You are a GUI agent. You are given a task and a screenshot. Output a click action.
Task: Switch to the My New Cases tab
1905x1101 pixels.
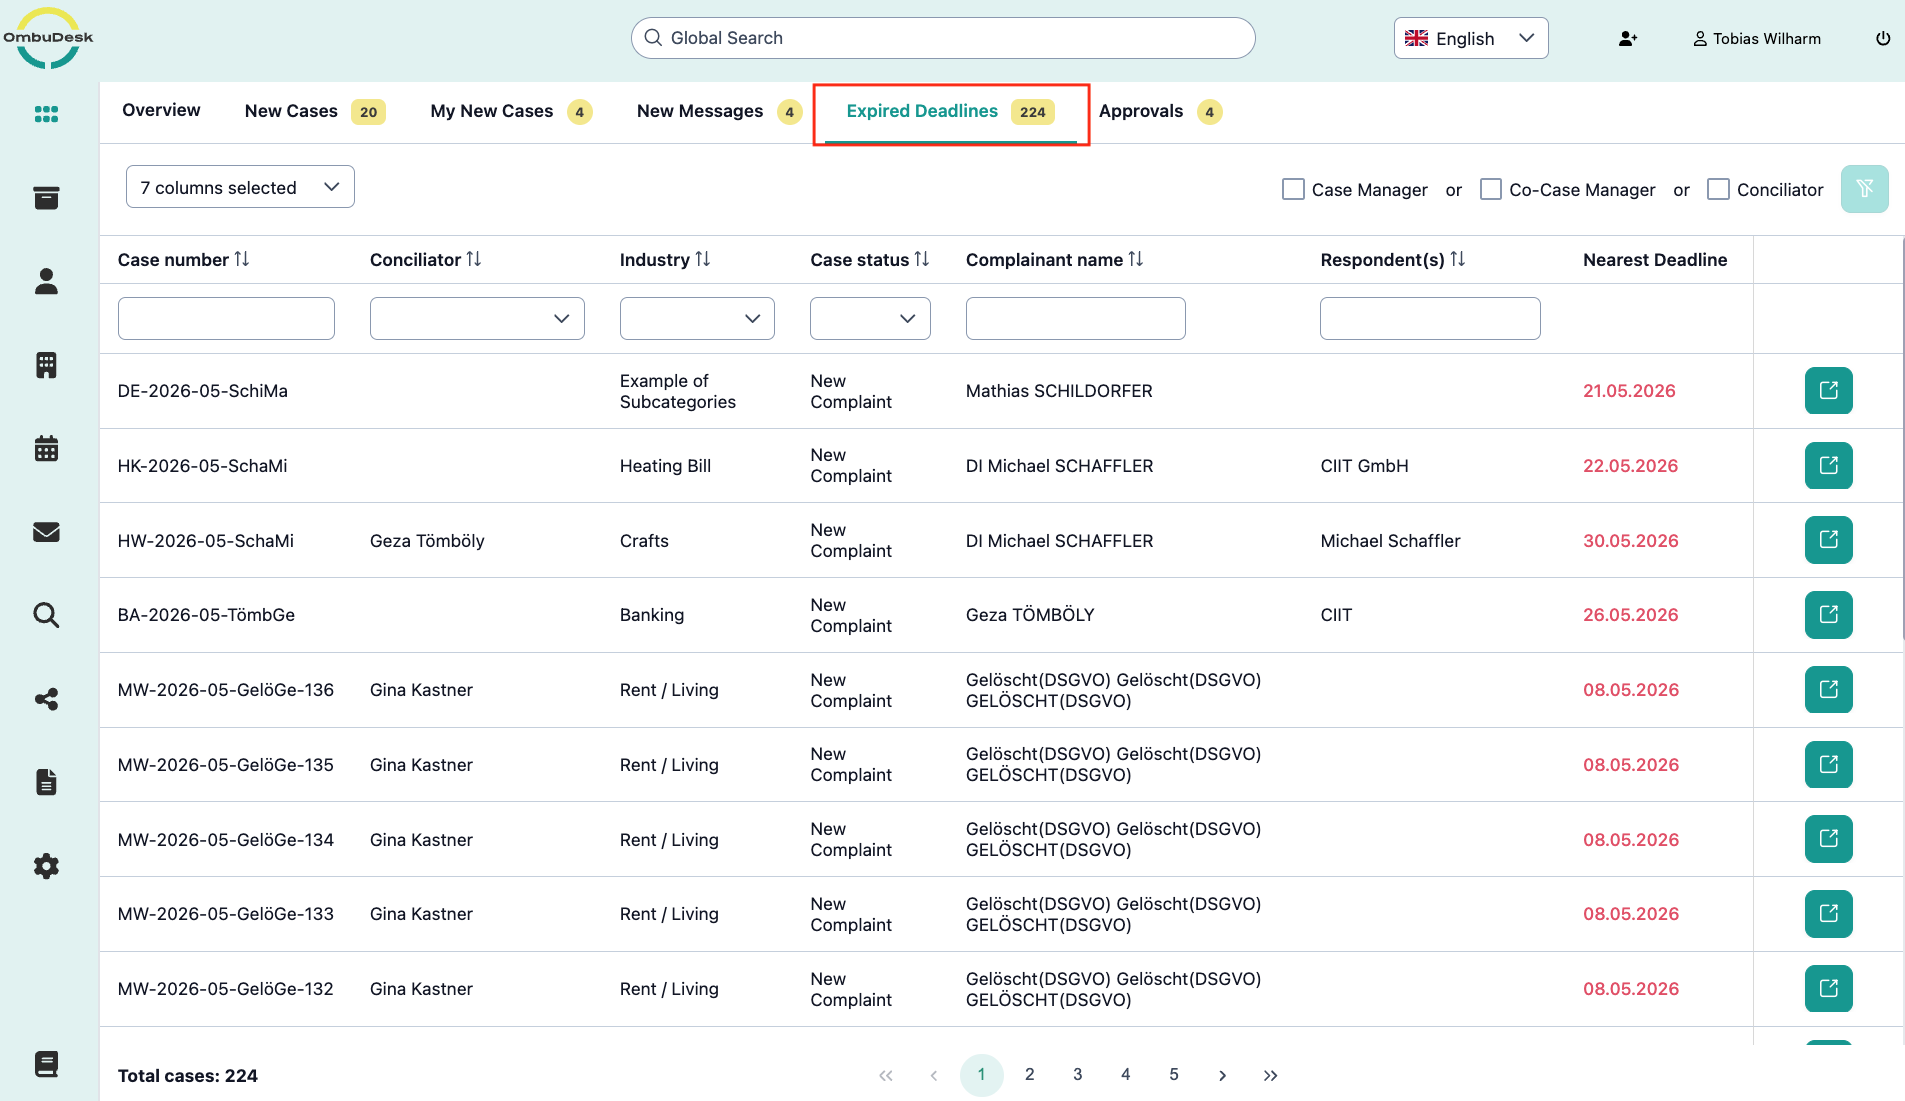(510, 111)
